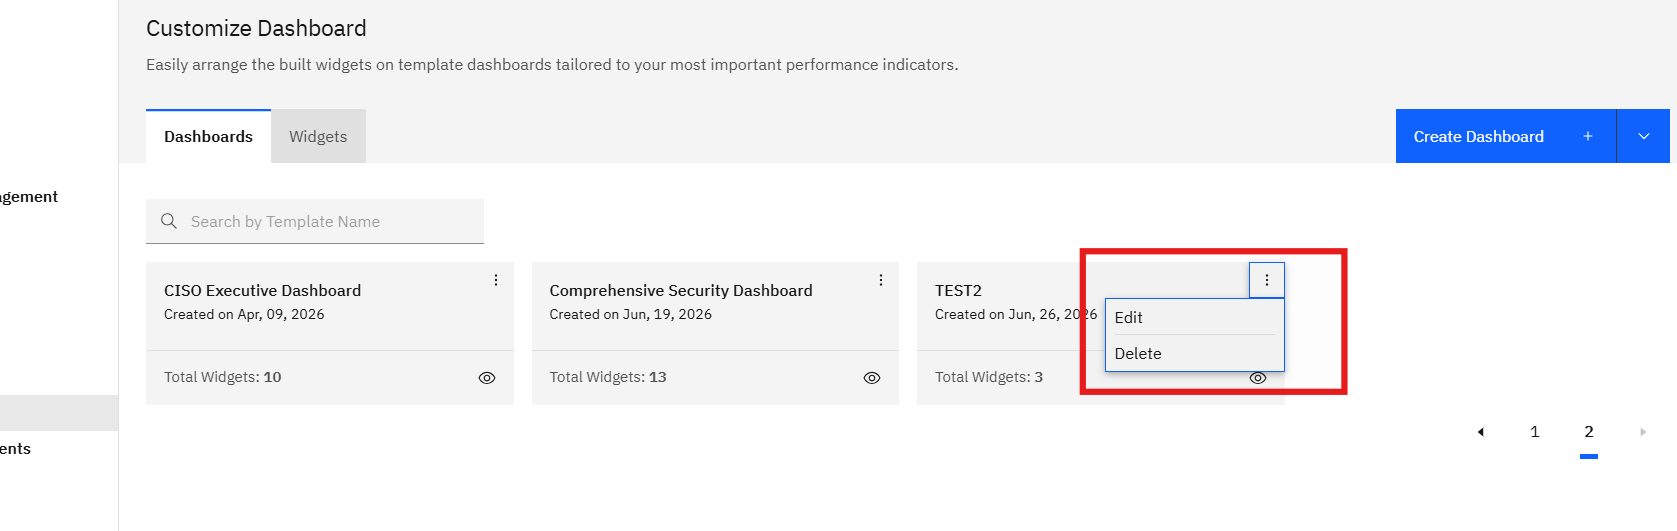Click the Created on Apr, 09, 2026 text
The height and width of the screenshot is (531, 1677).
click(244, 314)
